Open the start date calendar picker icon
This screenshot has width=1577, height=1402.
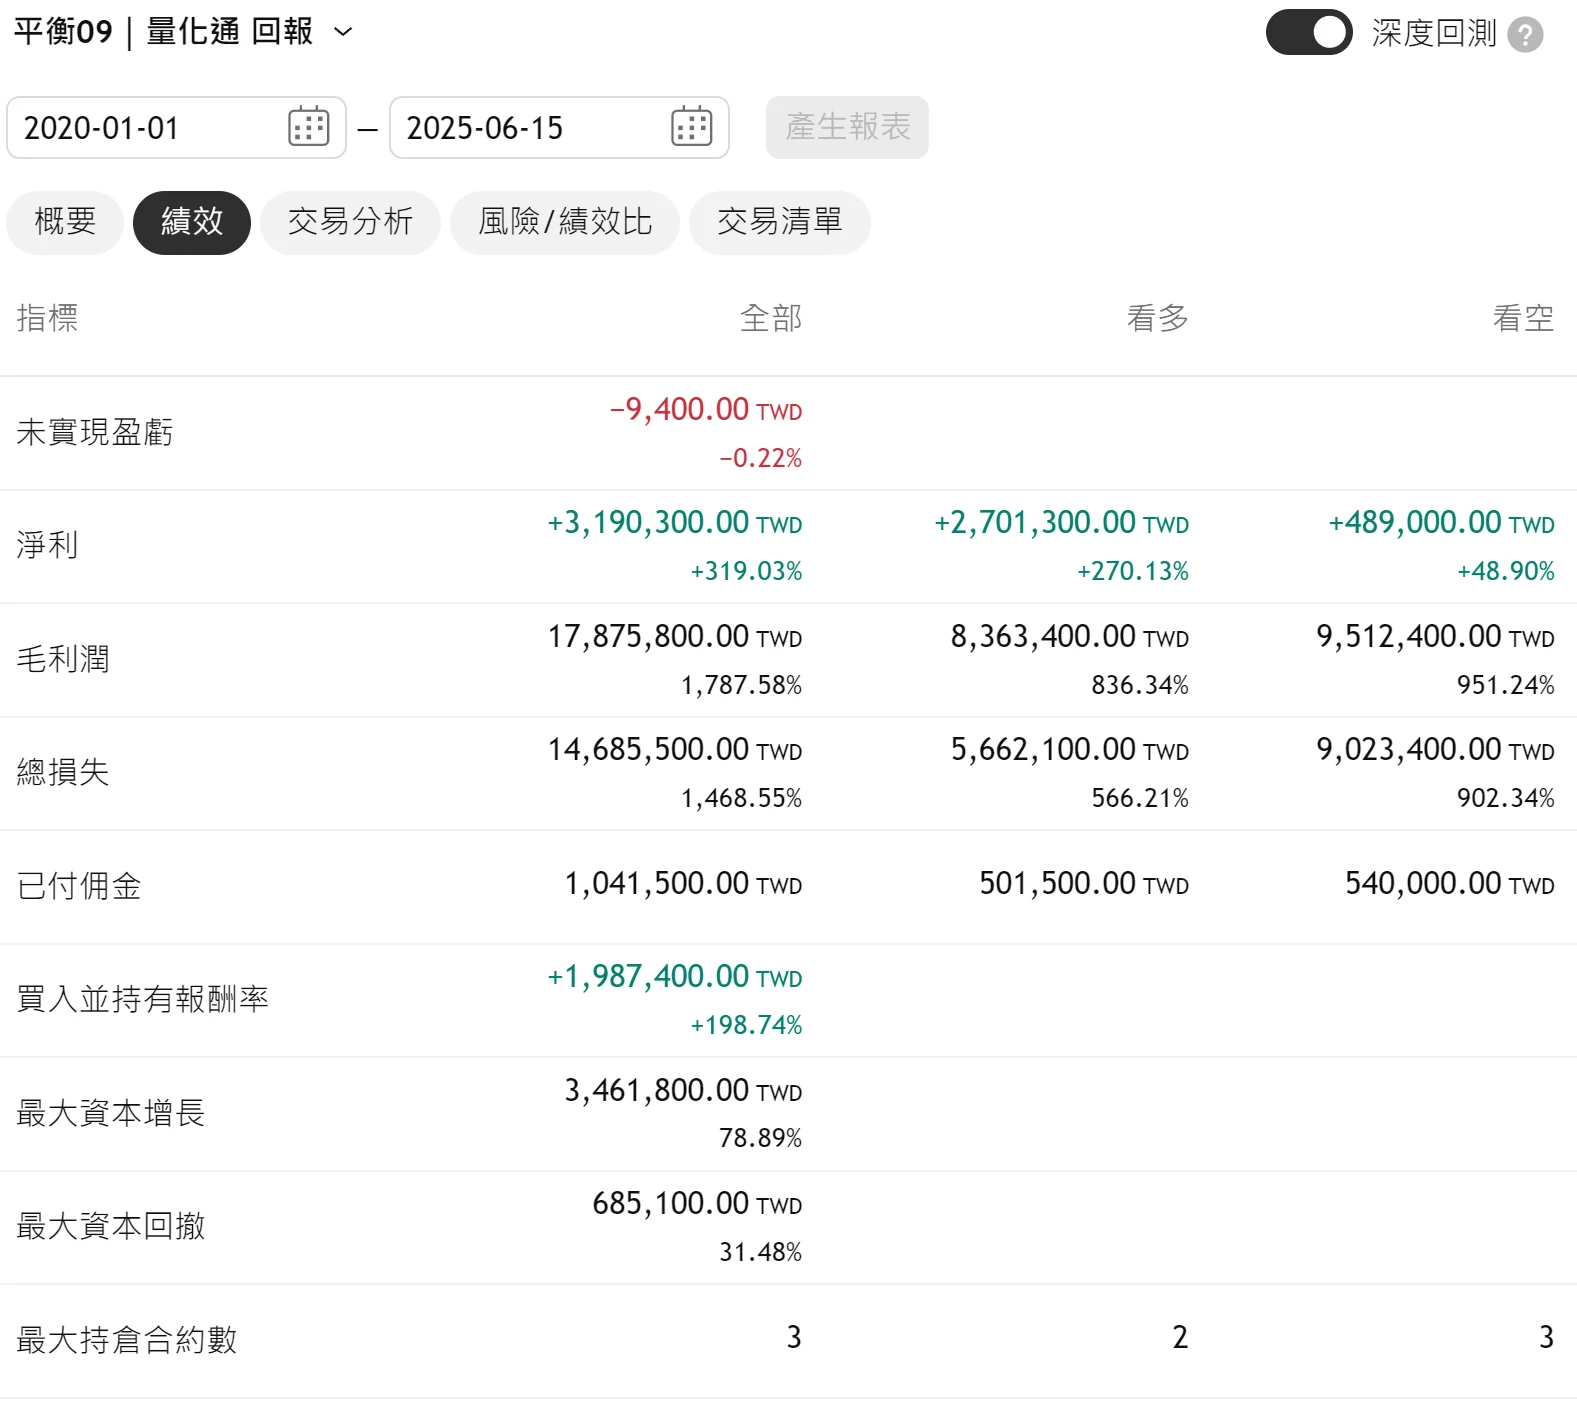(309, 127)
